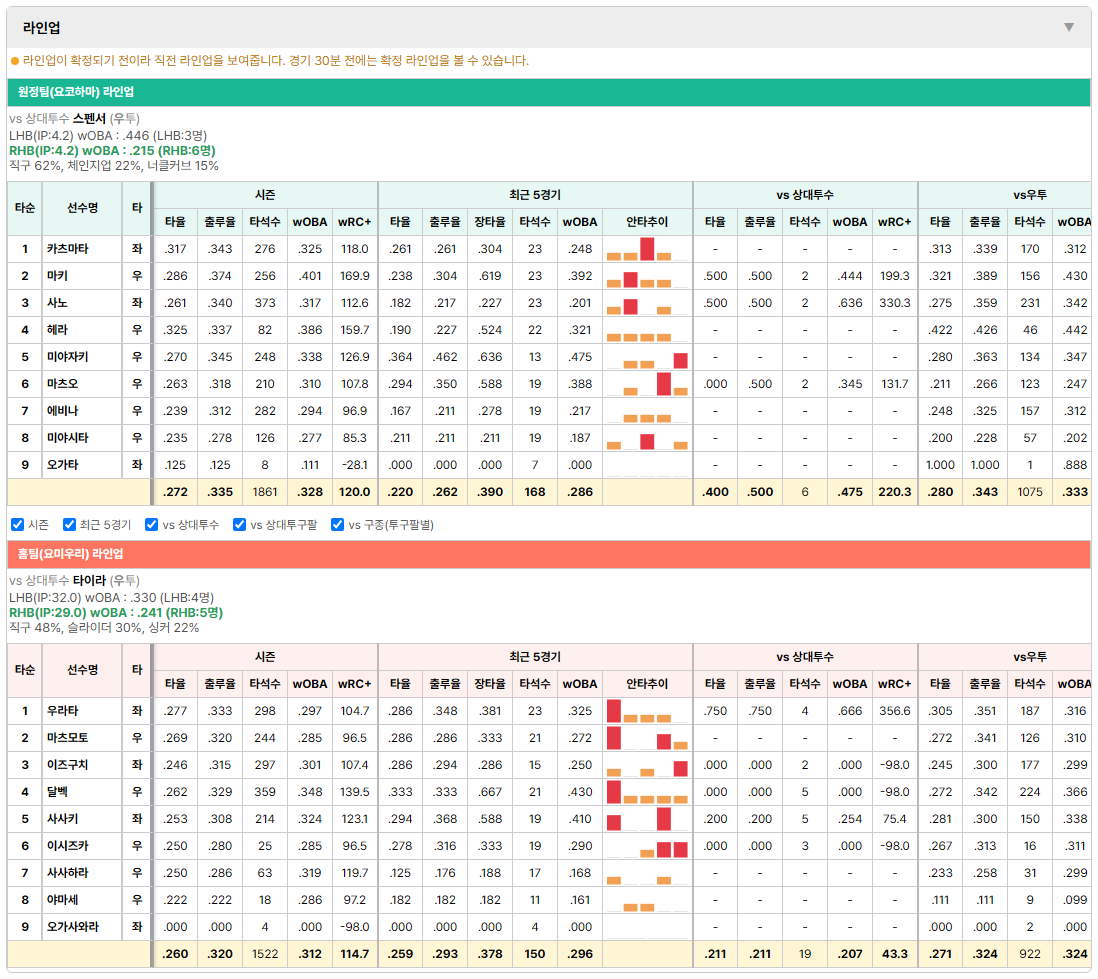Screen dimensions: 1098x979
Task: Toggle the vs 상대투수 checkbox
Action: (x=151, y=525)
